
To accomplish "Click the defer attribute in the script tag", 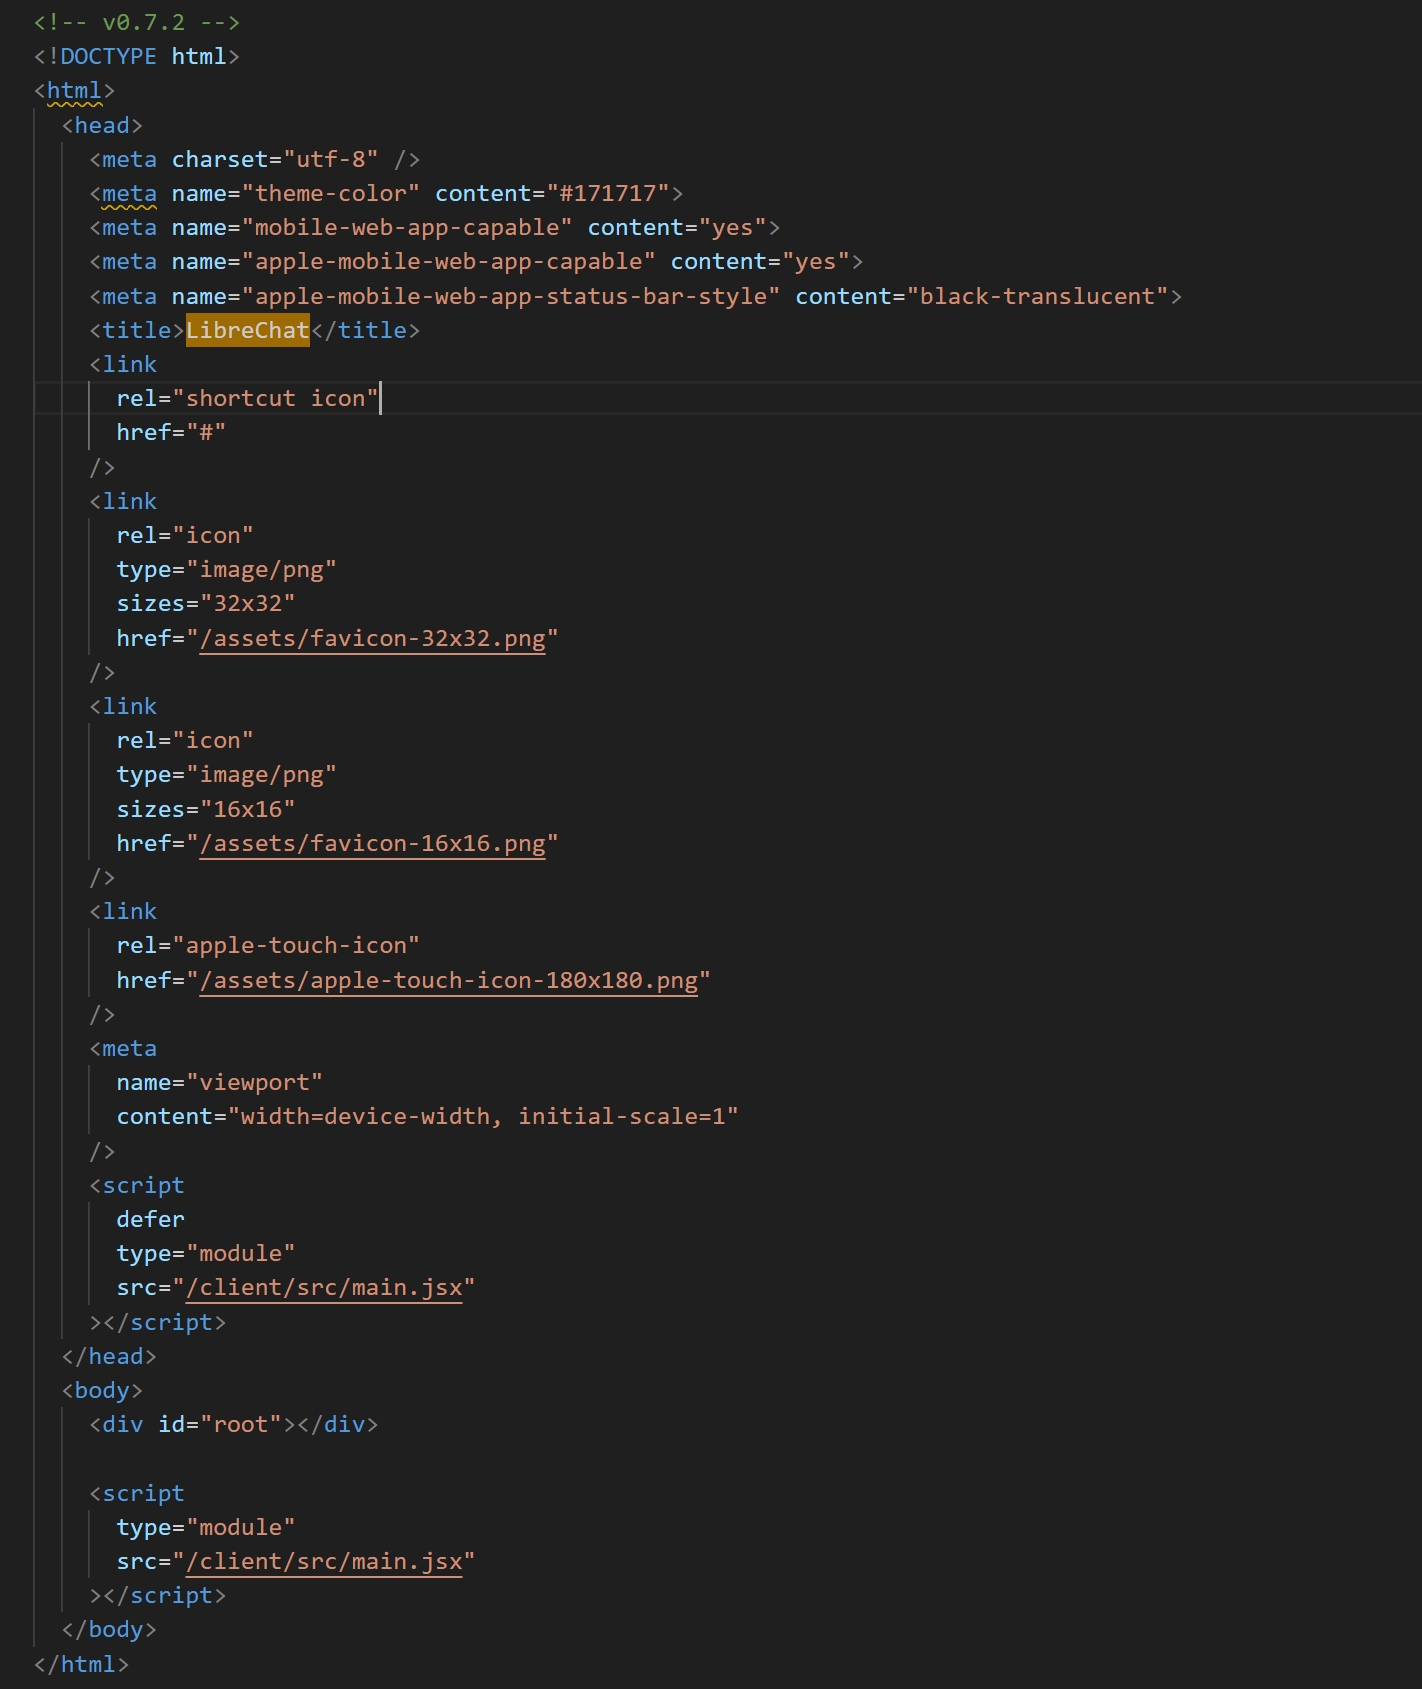I will tap(150, 1219).
